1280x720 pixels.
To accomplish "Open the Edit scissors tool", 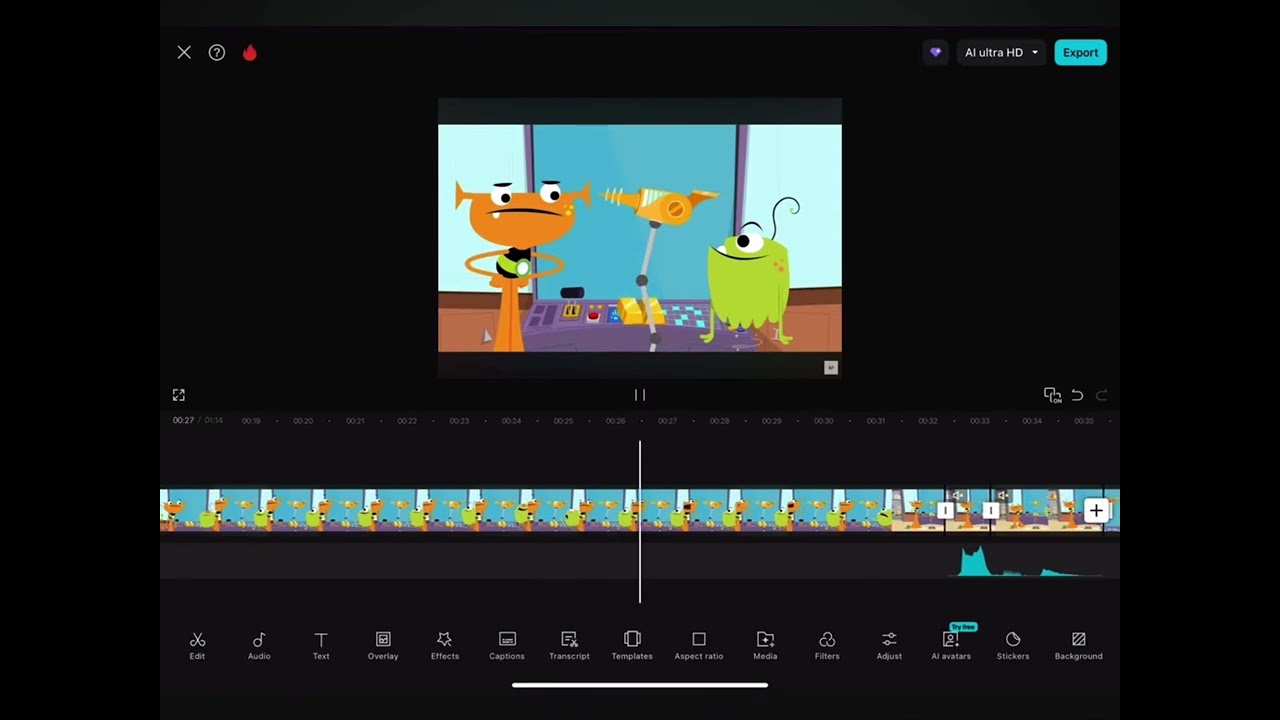I will [x=197, y=645].
